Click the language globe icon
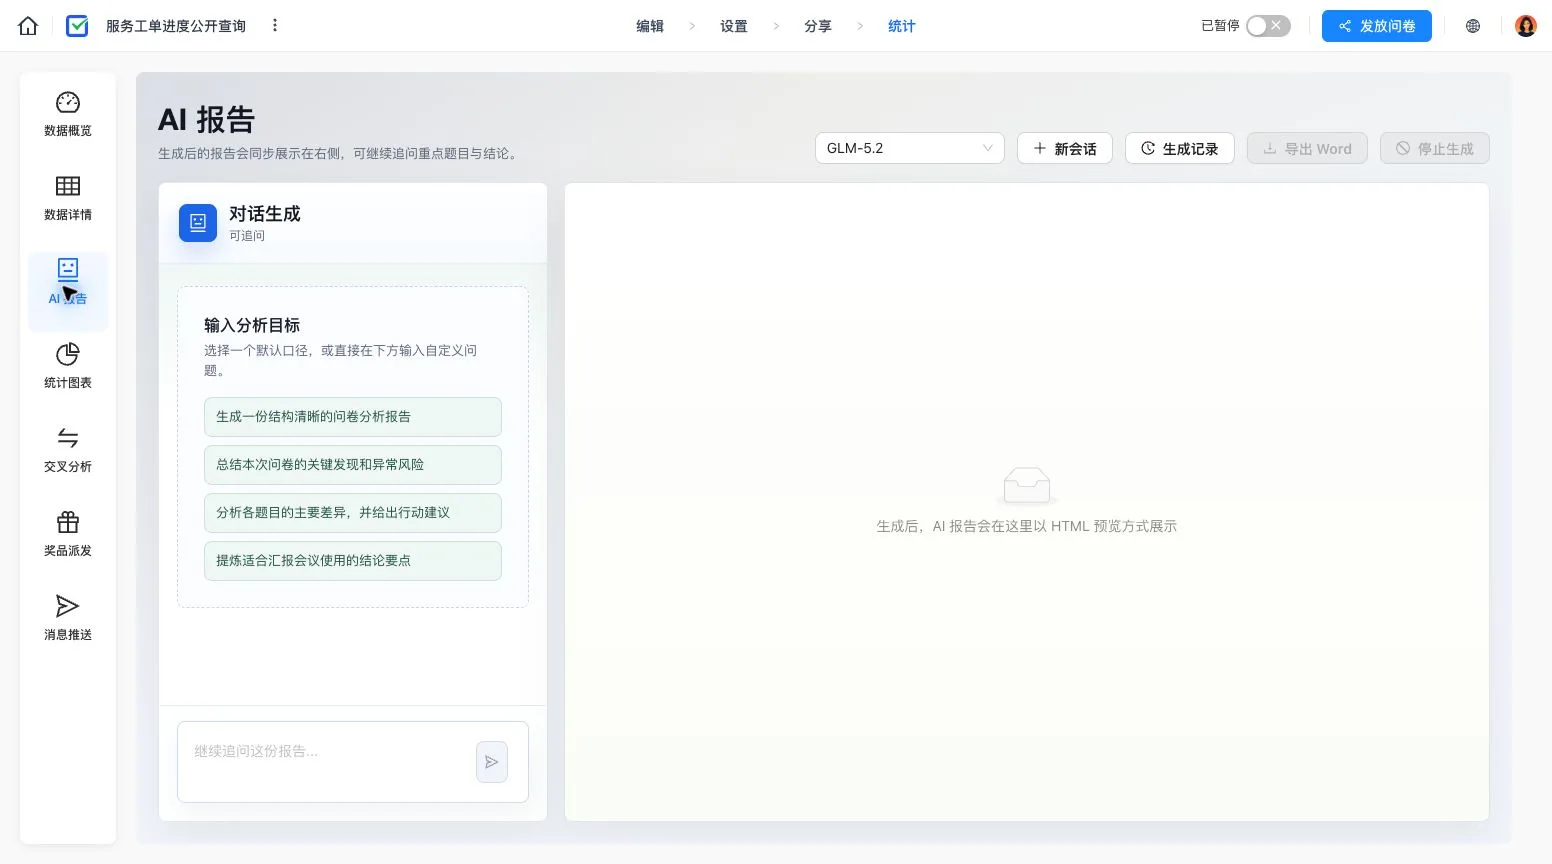 1473,26
